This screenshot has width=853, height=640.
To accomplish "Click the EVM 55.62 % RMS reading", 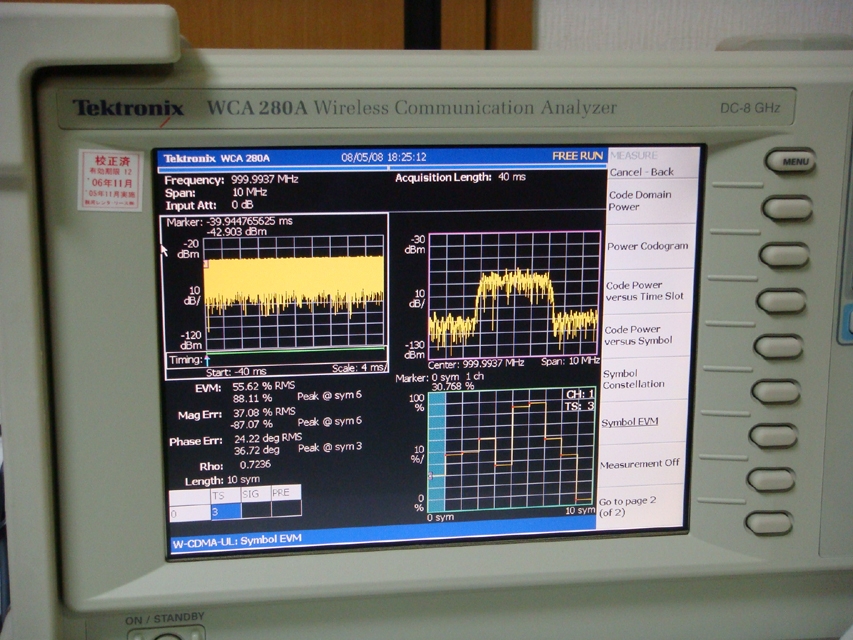I will (263, 386).
